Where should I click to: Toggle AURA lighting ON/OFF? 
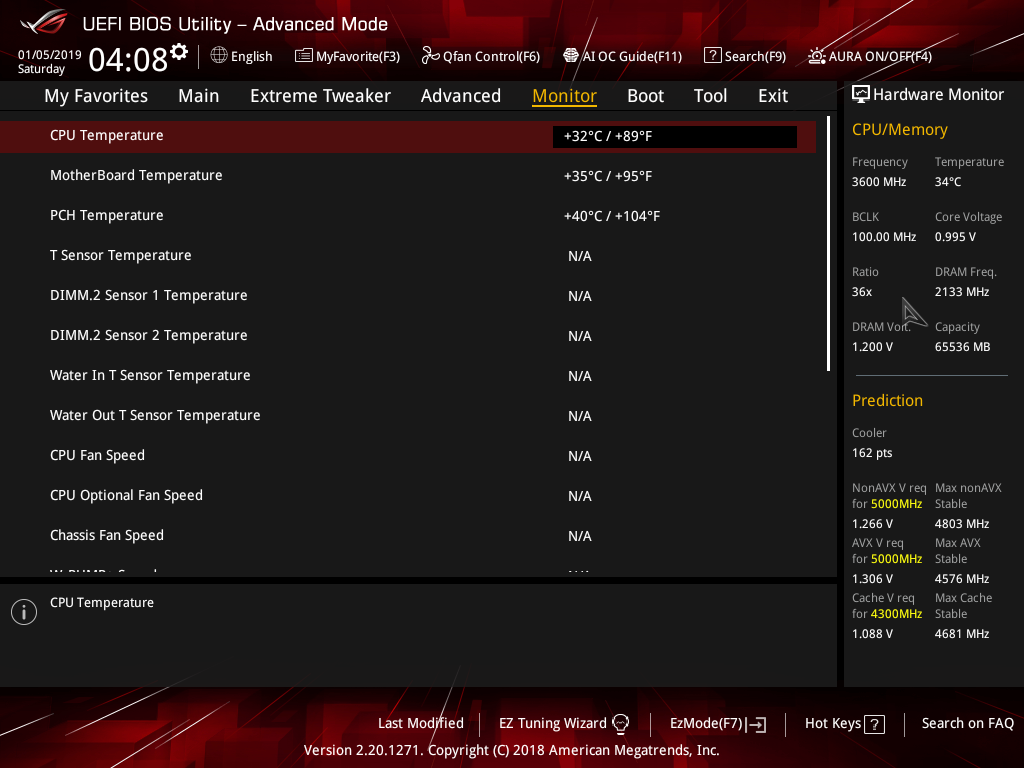pos(868,56)
